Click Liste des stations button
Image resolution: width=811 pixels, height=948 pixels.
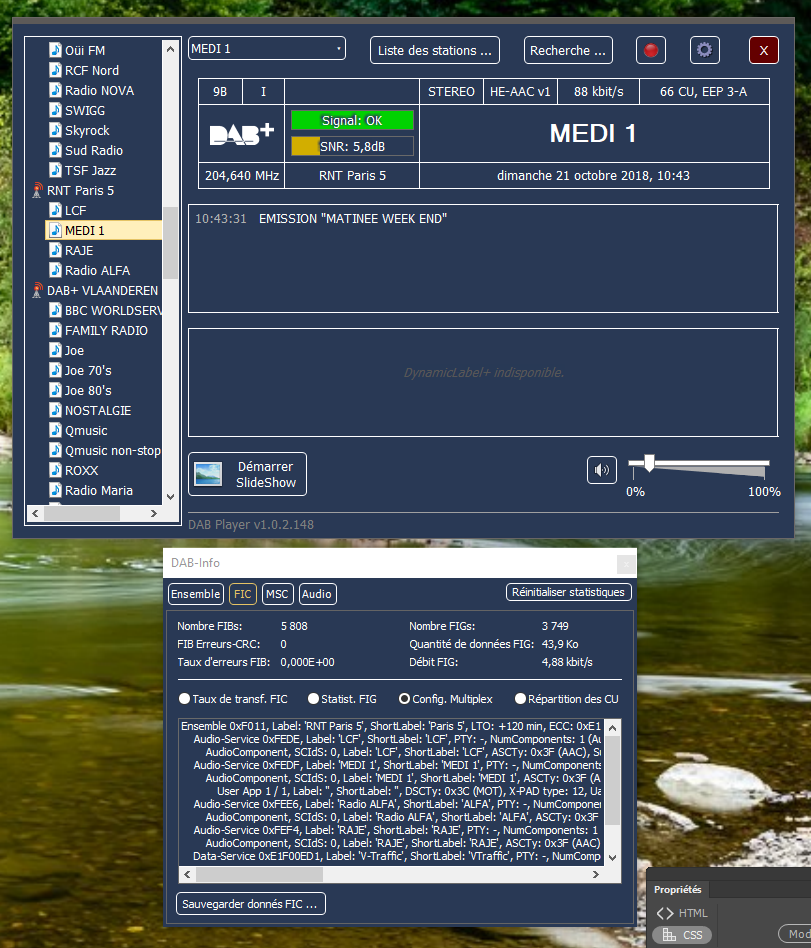click(x=435, y=50)
